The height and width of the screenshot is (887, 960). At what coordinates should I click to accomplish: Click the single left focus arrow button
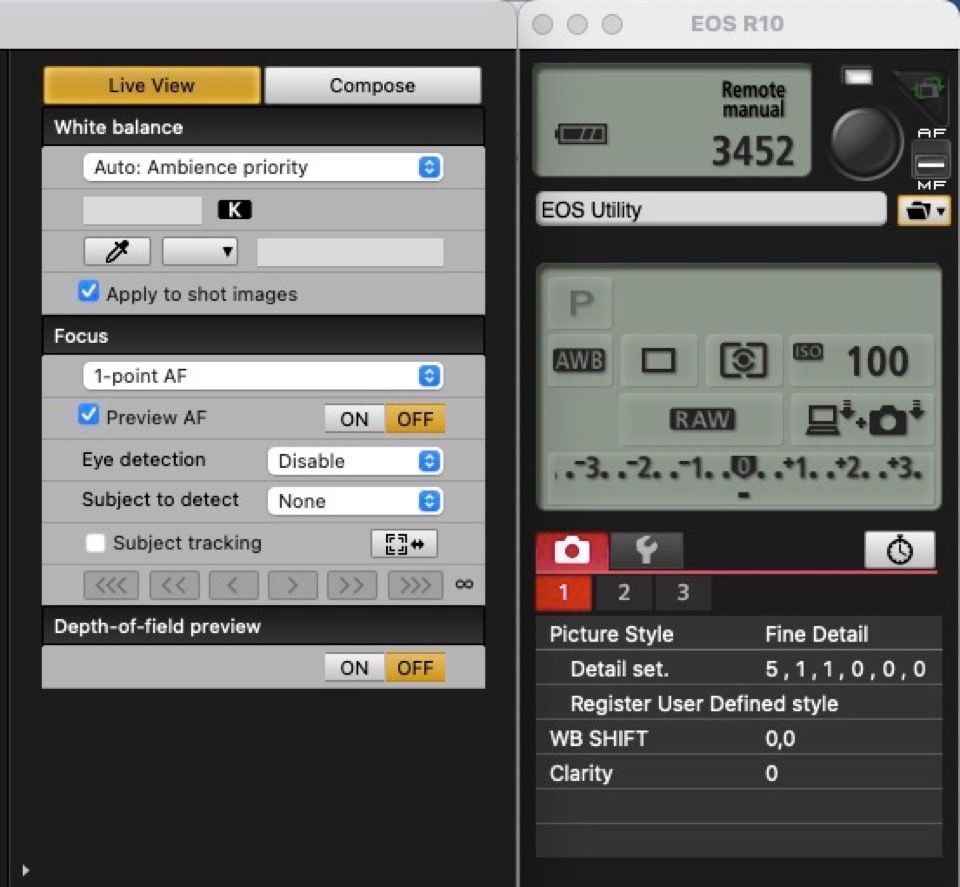pos(233,586)
